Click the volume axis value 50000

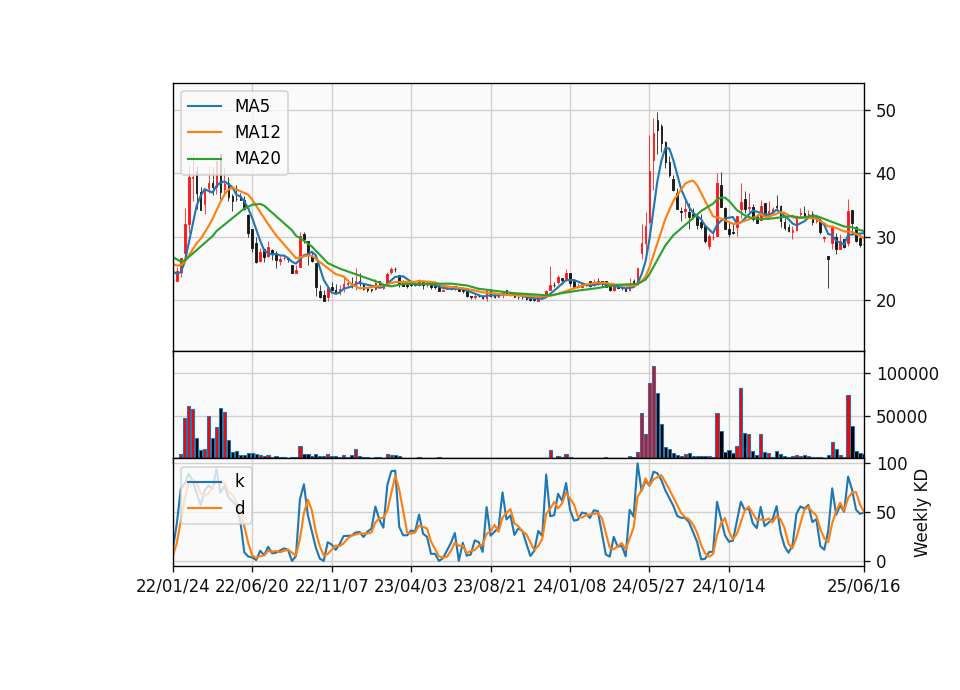click(902, 417)
